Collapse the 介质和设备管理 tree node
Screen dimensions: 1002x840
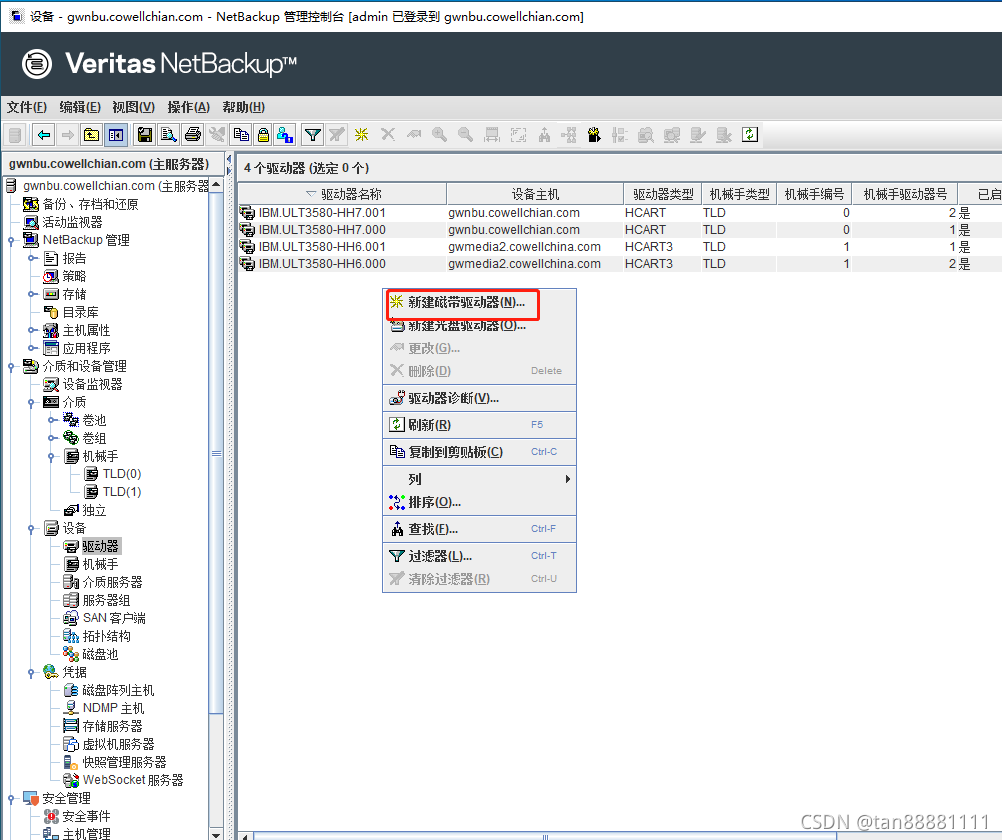(x=11, y=366)
